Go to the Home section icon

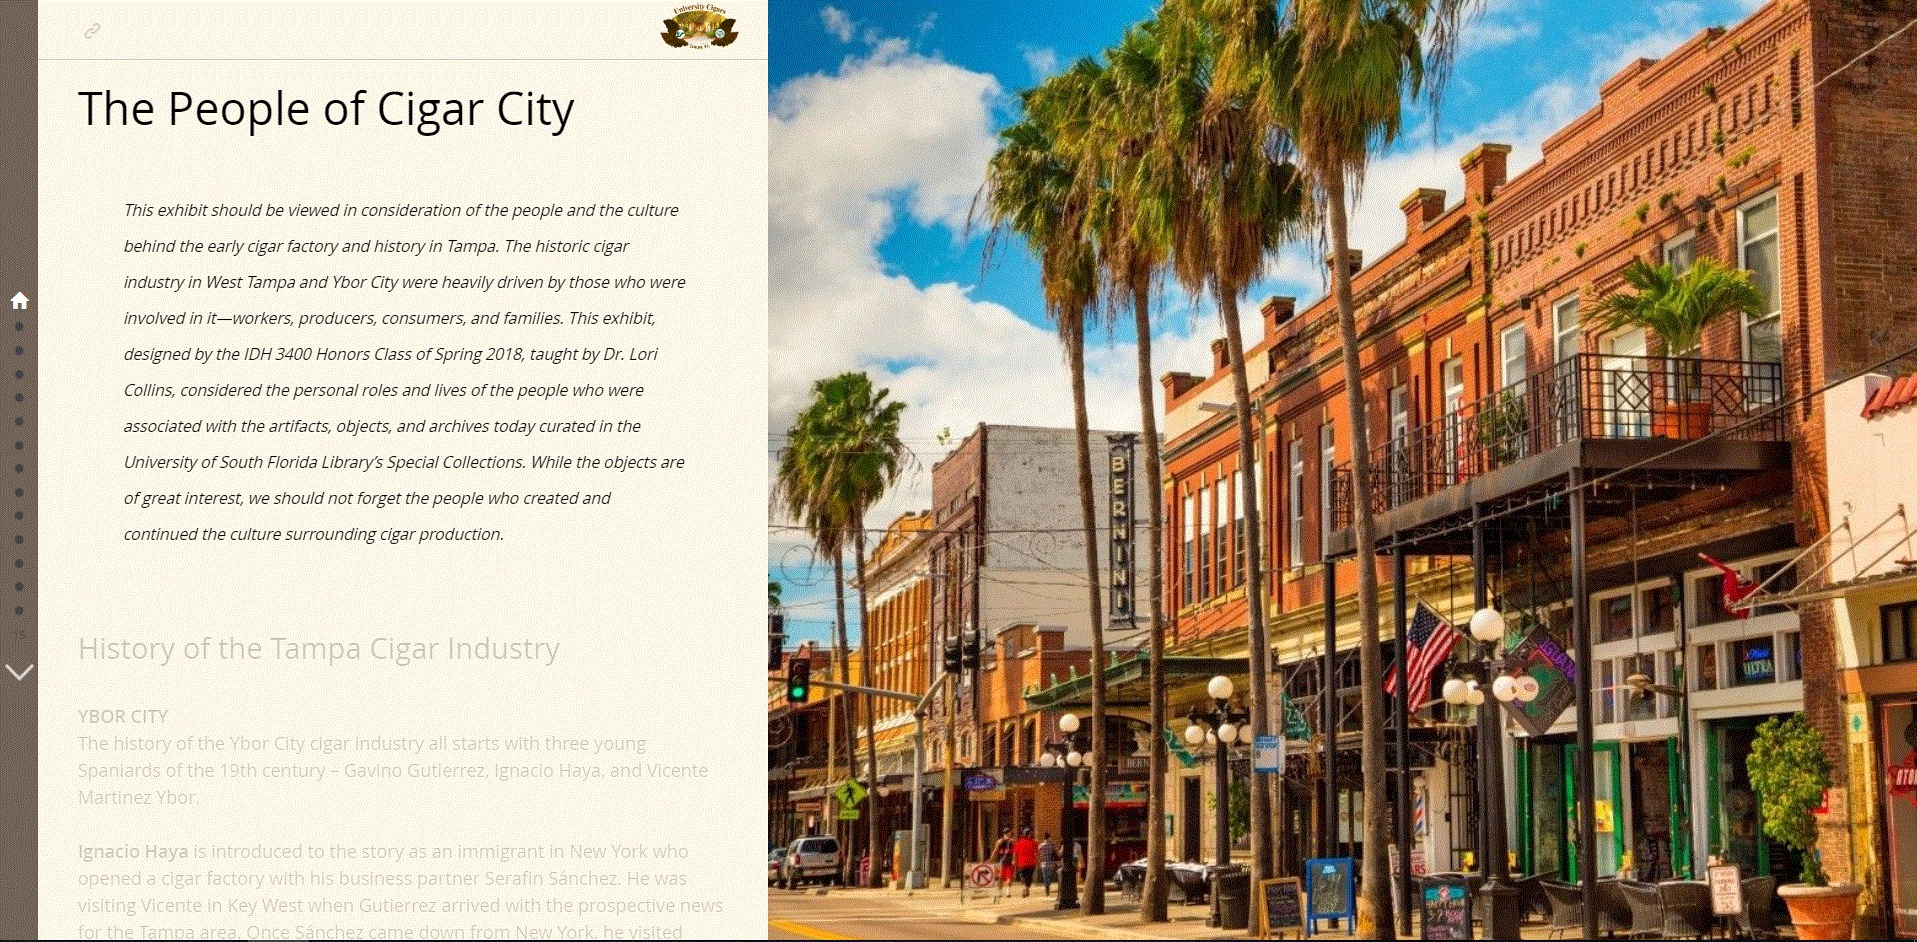click(x=19, y=300)
